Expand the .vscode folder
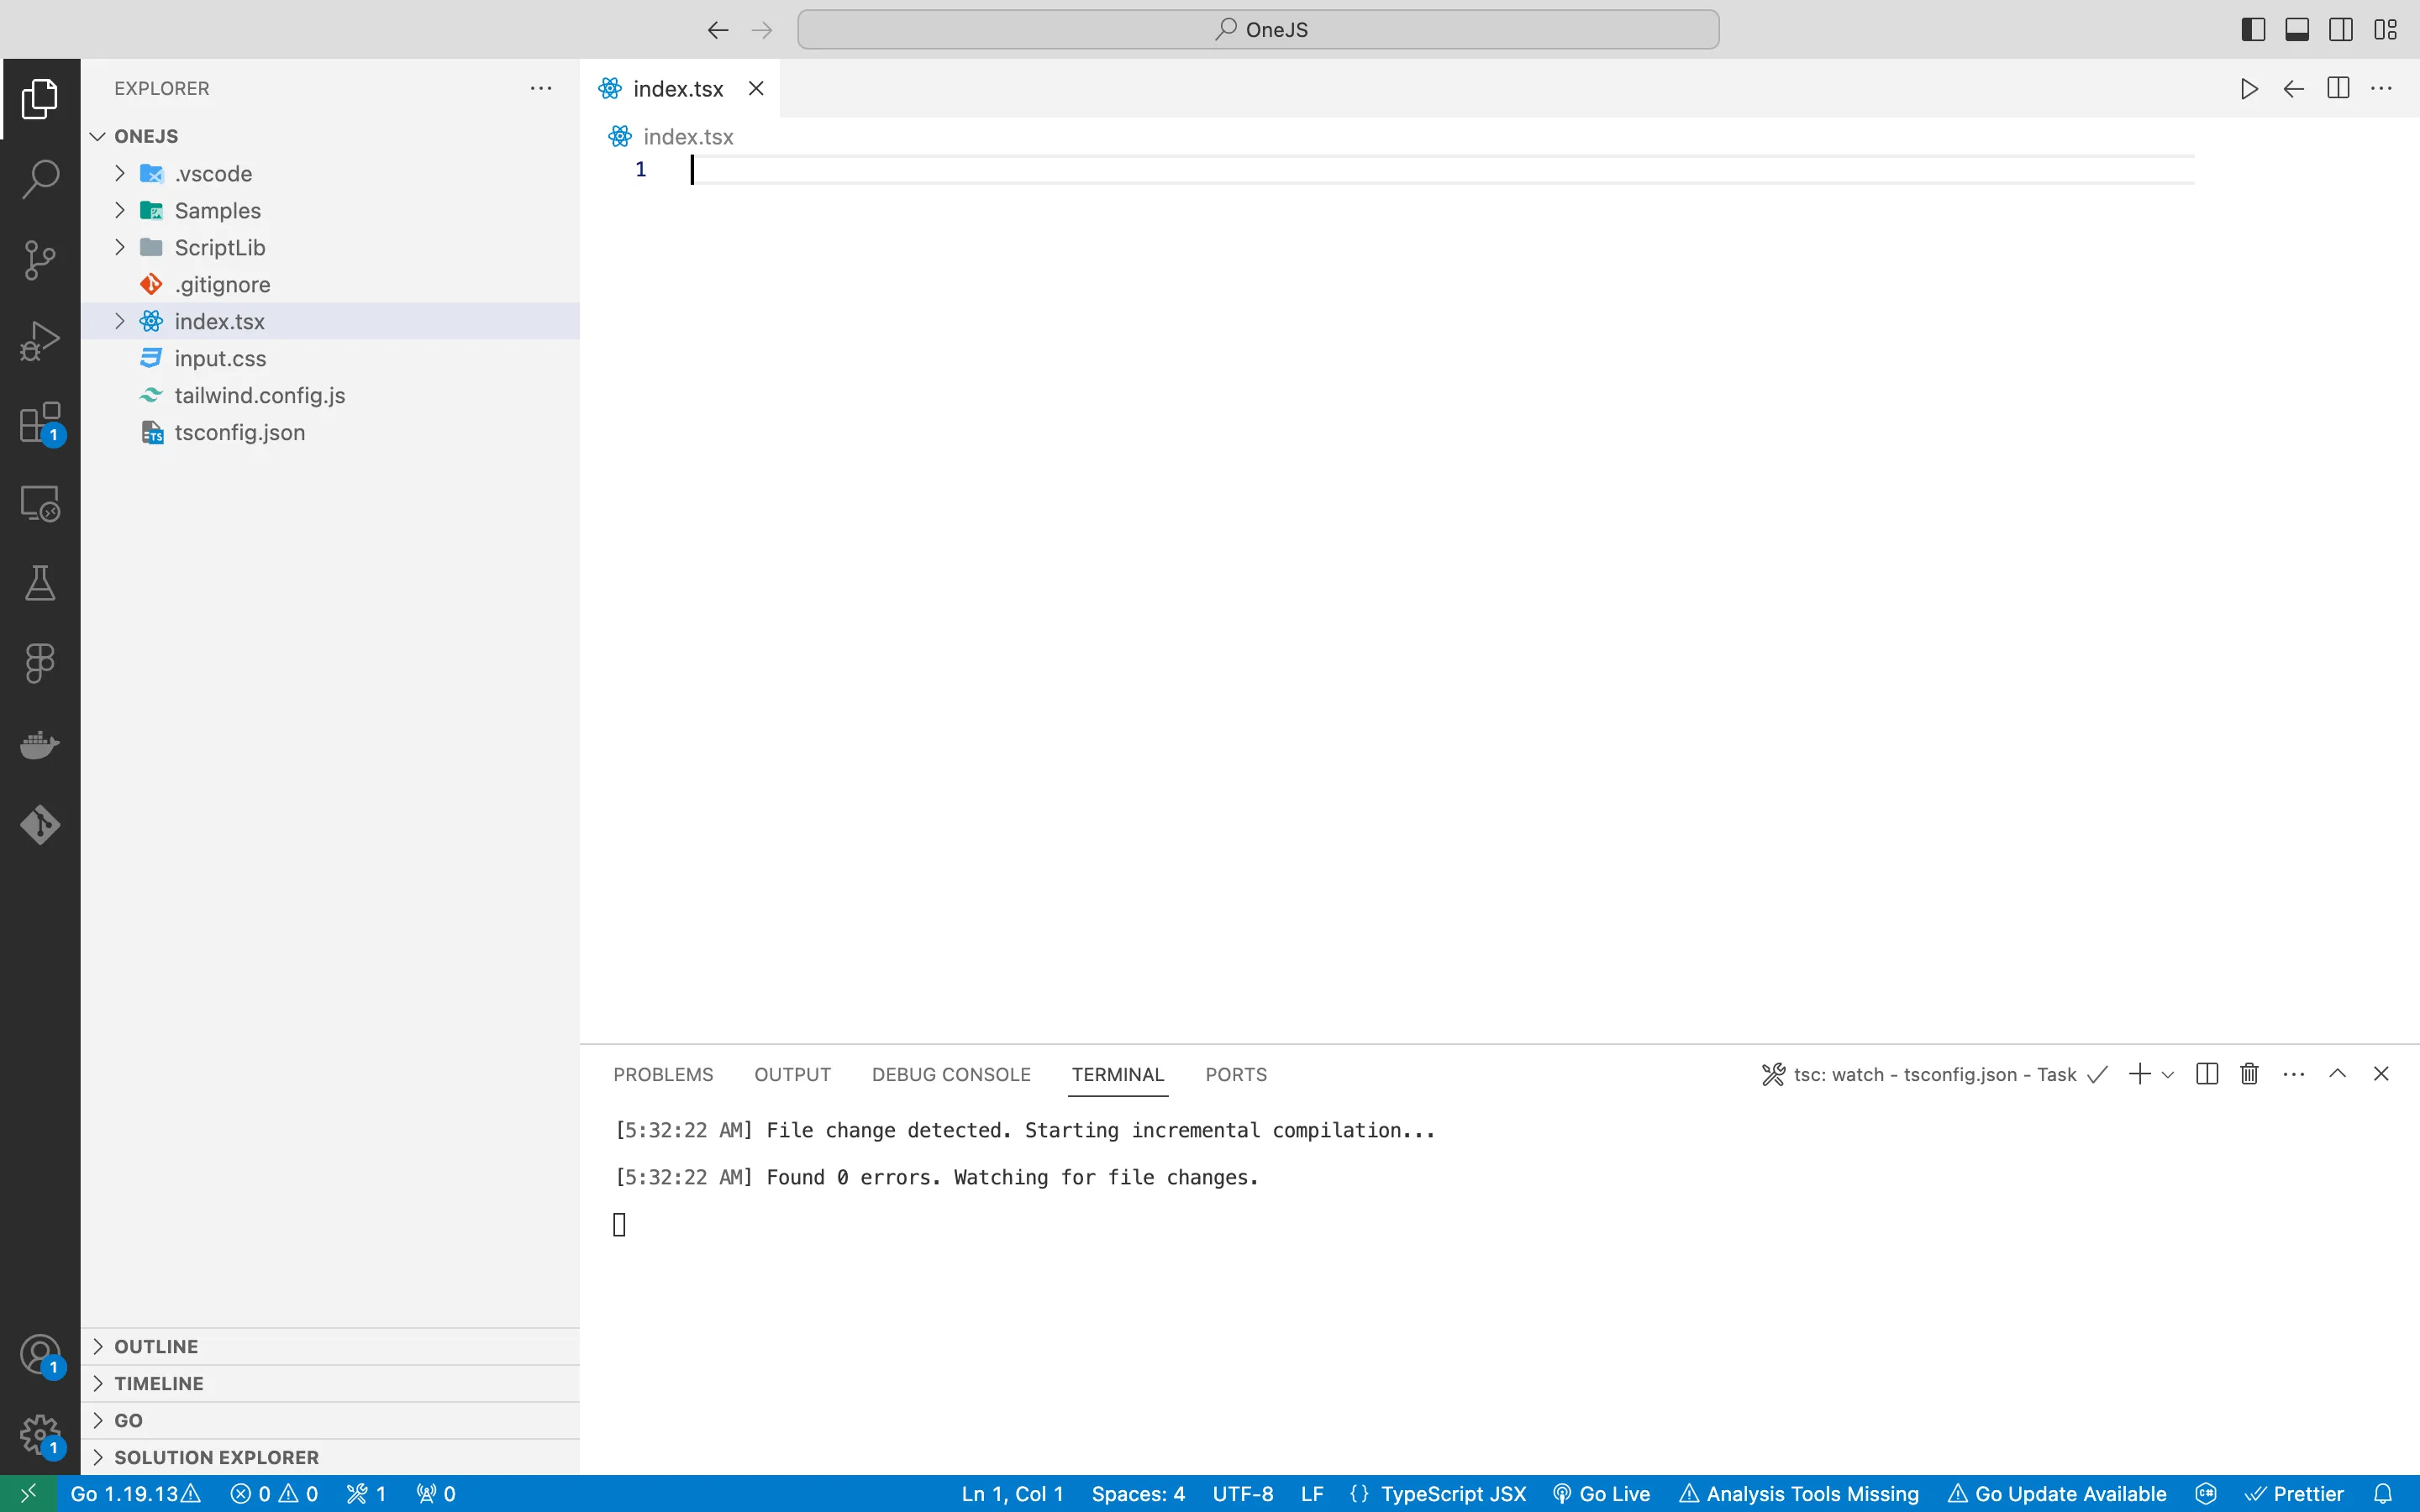2420x1512 pixels. pyautogui.click(x=120, y=173)
